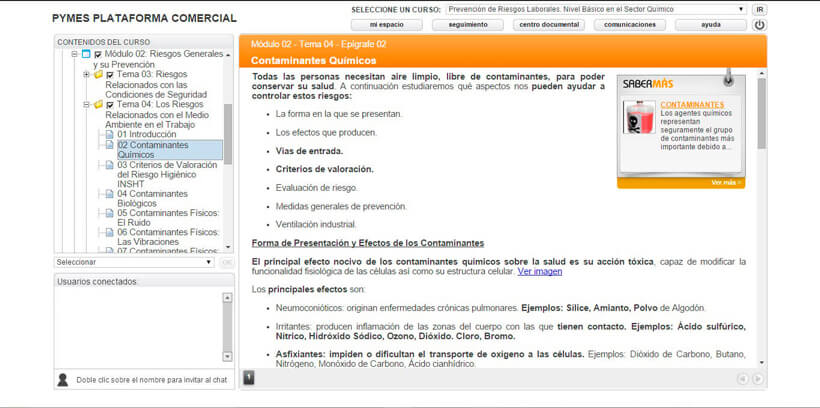Click PYMES PLATAFORMA COMERCIAL title
Image resolution: width=820 pixels, height=408 pixels.
point(144,18)
